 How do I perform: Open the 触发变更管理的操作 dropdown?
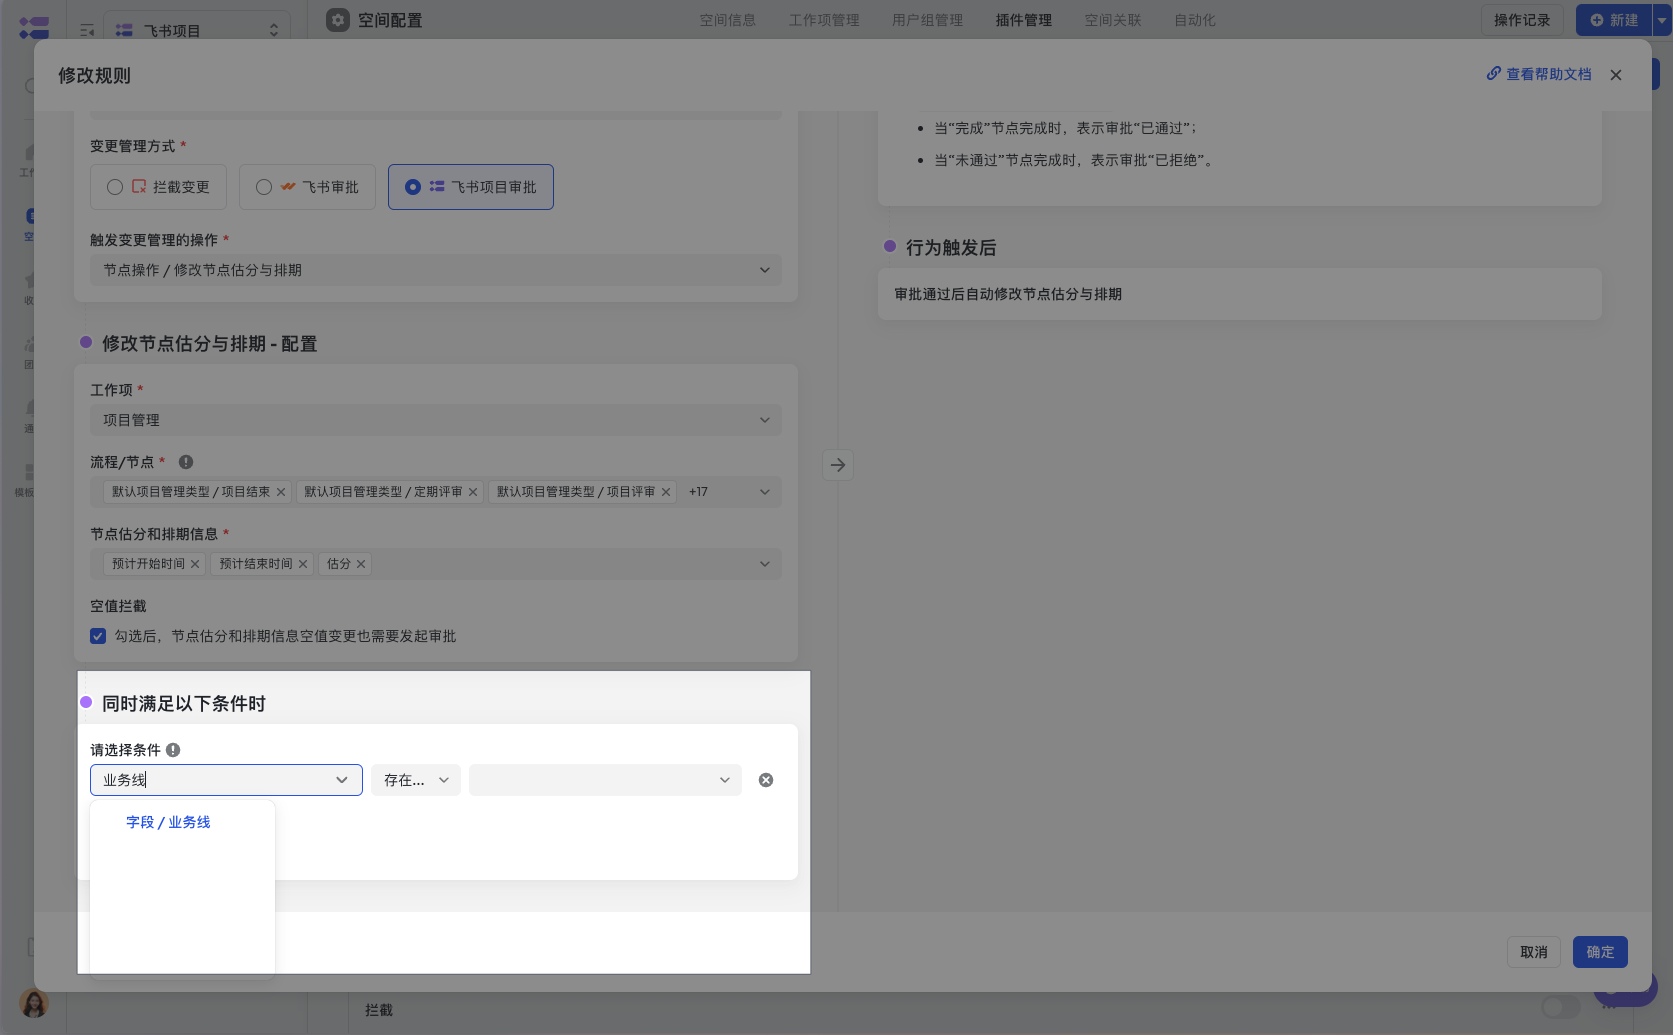(x=436, y=270)
